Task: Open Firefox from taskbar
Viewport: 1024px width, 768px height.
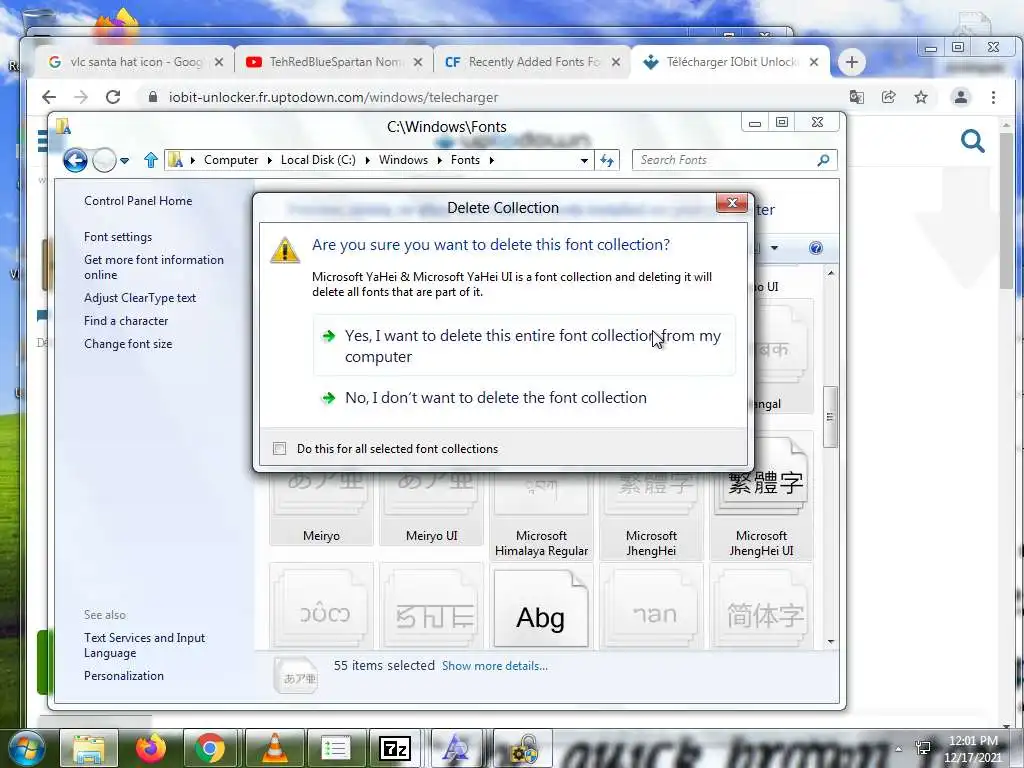Action: coord(150,749)
